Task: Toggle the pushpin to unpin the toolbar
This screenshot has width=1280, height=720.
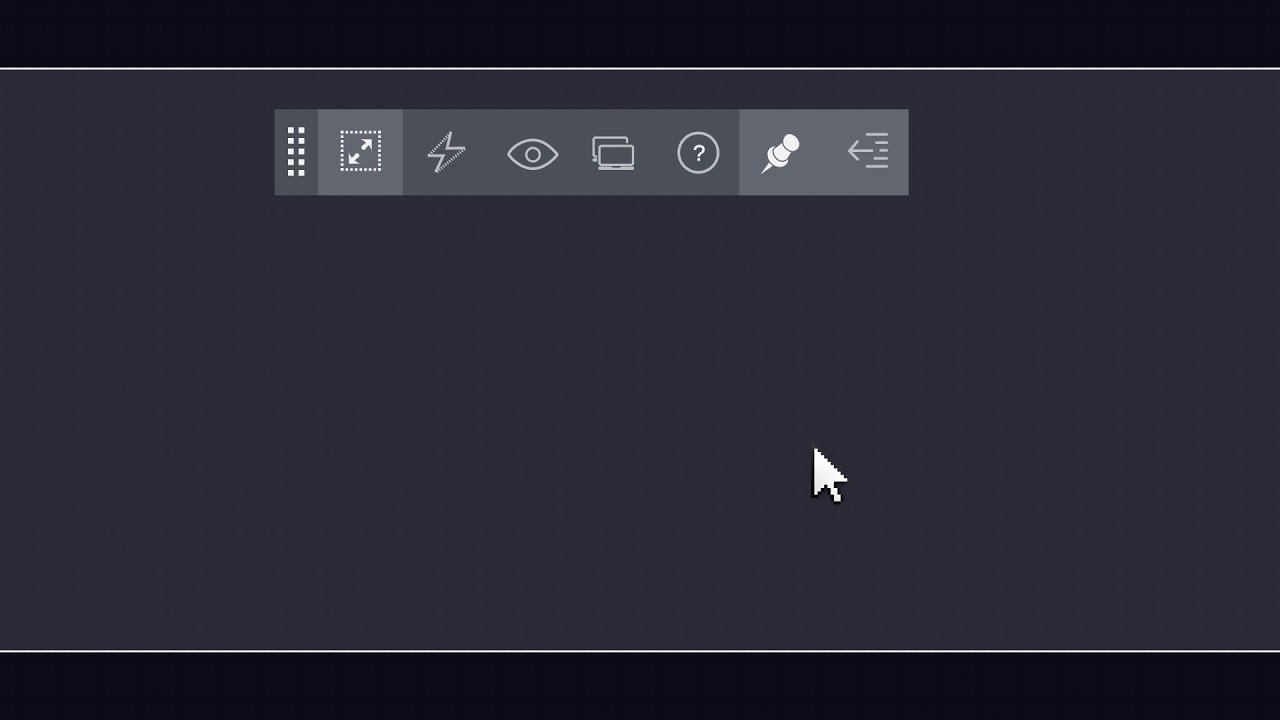Action: point(780,153)
